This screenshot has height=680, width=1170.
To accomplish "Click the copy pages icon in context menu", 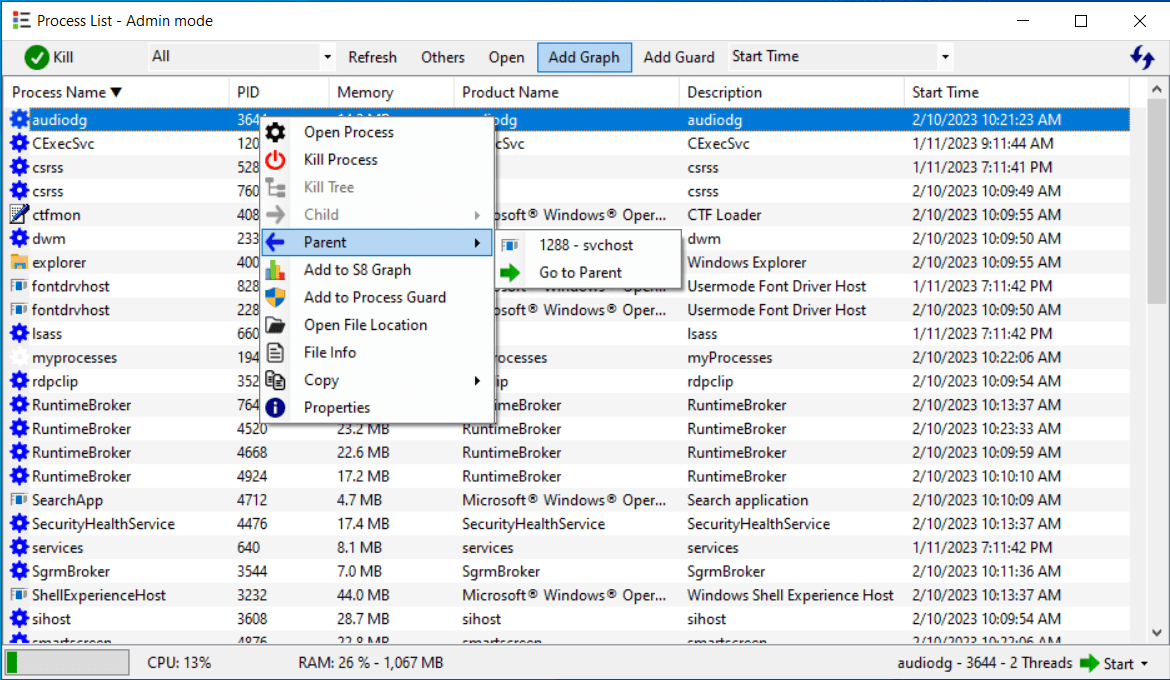I will tap(275, 380).
